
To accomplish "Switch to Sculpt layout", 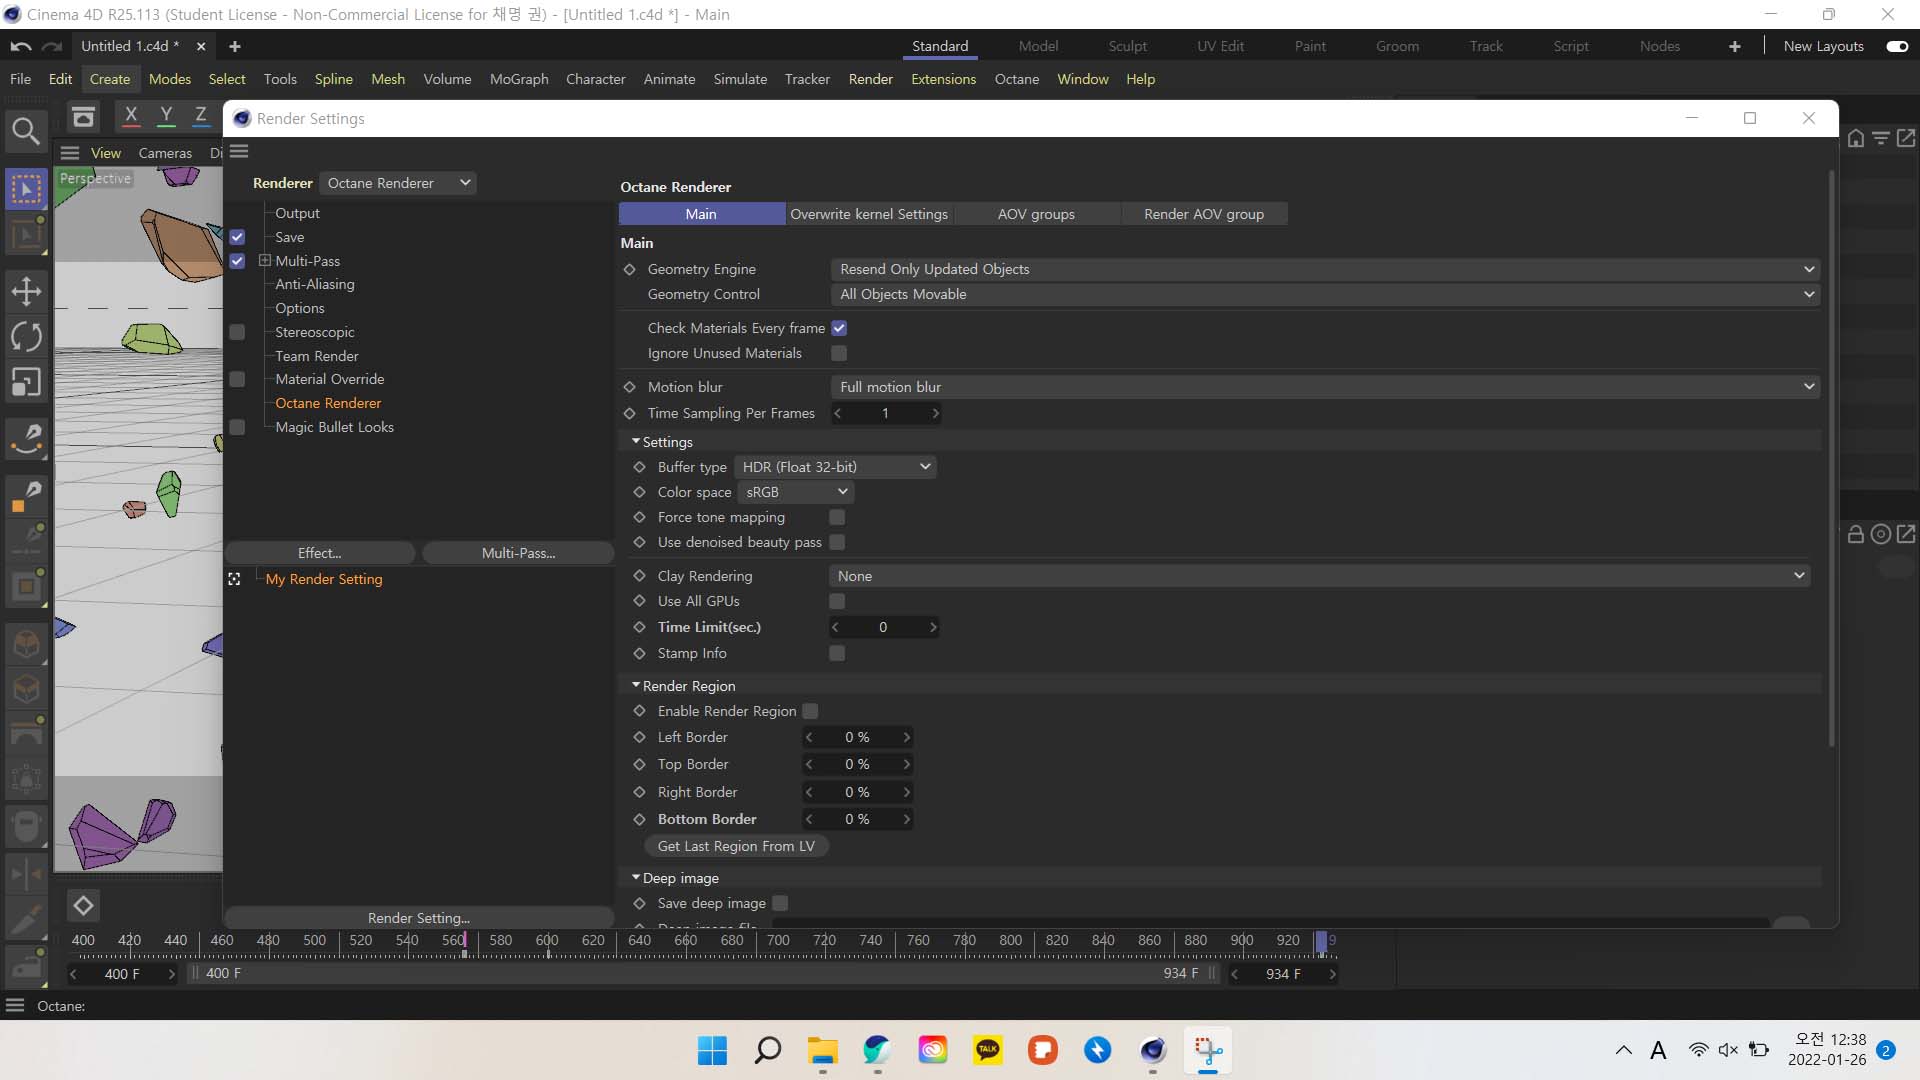I will [1127, 46].
